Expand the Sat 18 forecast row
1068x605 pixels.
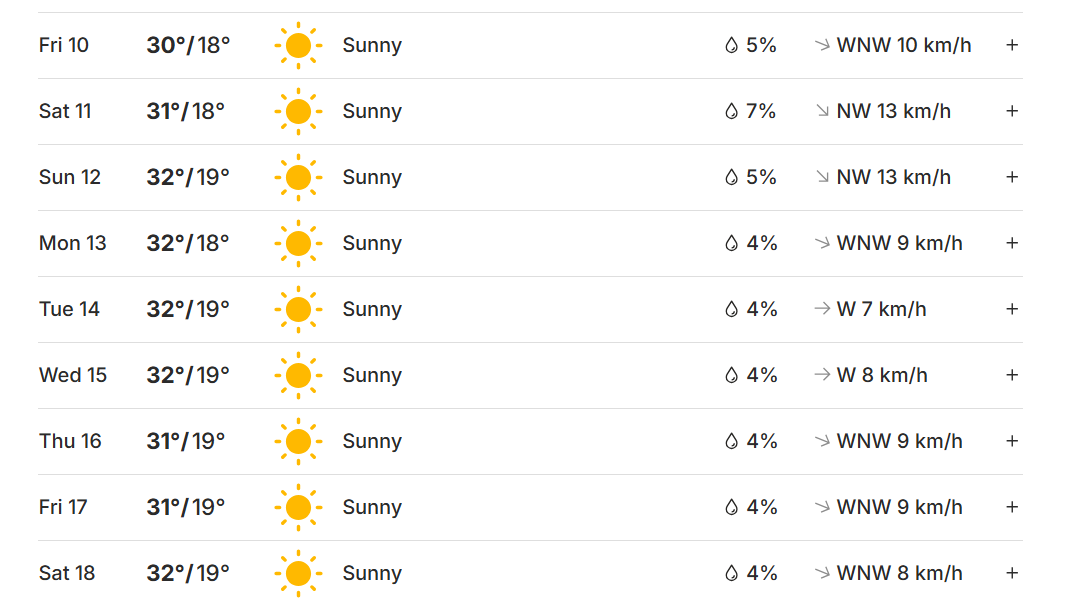[x=1012, y=573]
